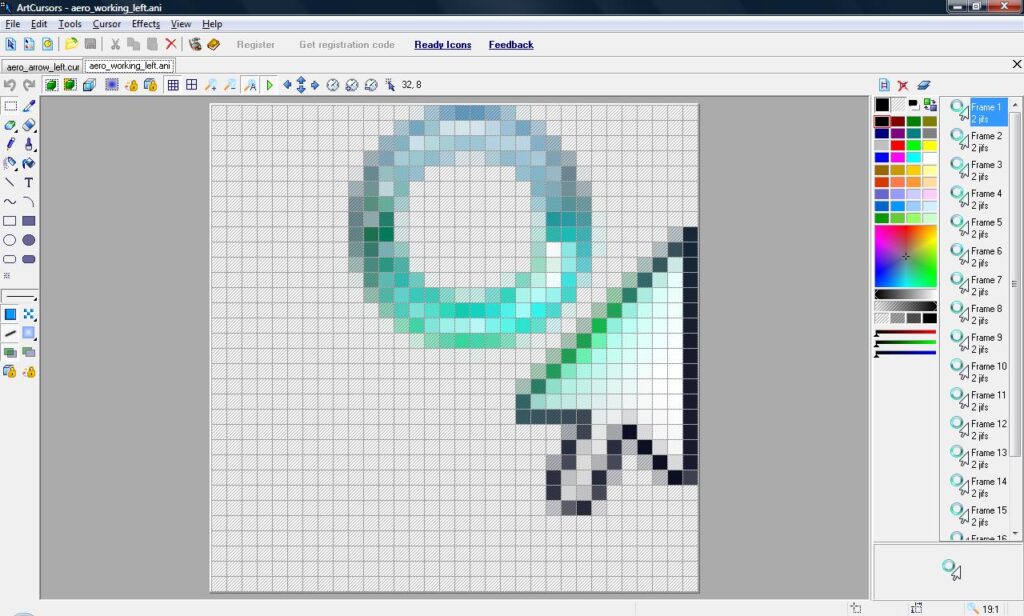Toggle the pixel grid display
The width and height of the screenshot is (1024, 616).
pyautogui.click(x=173, y=85)
